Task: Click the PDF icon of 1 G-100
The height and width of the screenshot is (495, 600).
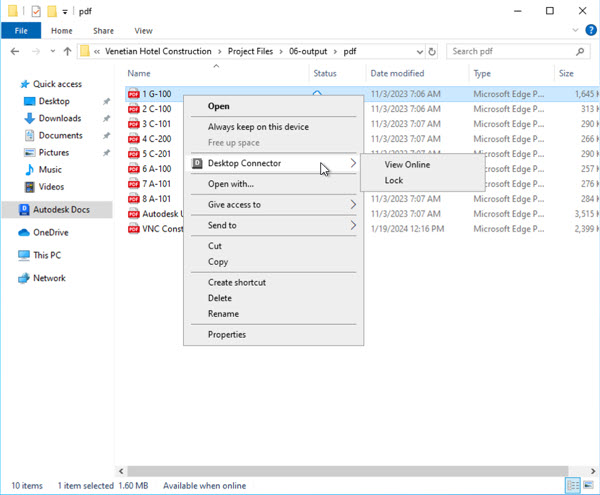Action: point(134,94)
